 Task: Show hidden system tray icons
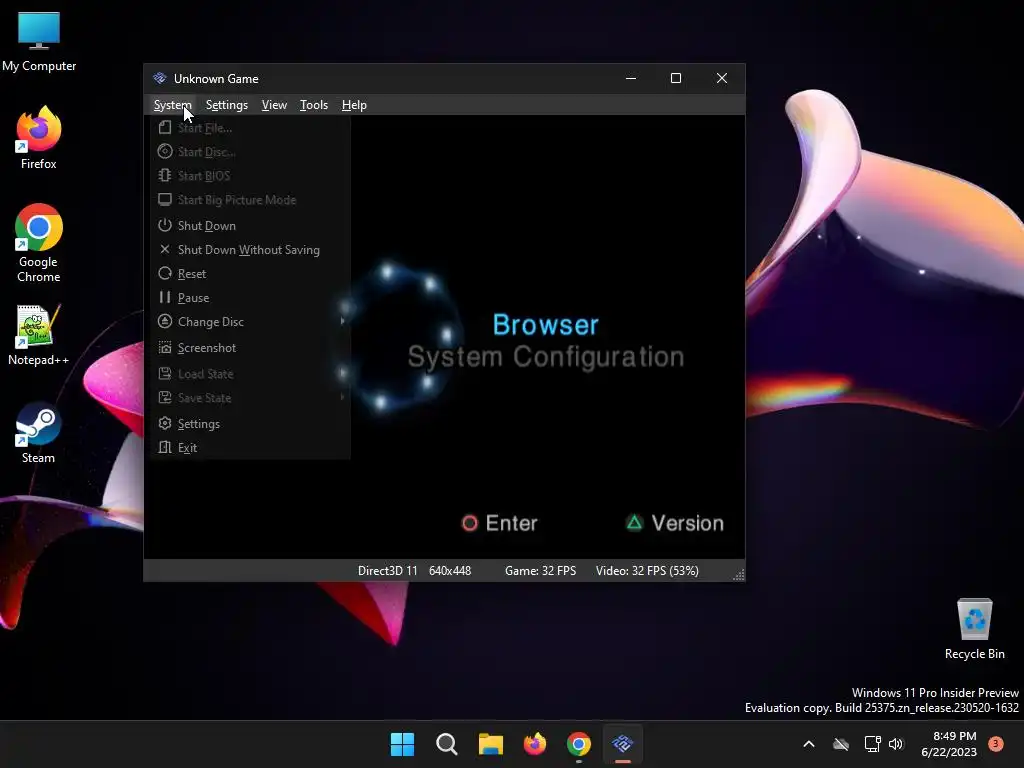(808, 744)
